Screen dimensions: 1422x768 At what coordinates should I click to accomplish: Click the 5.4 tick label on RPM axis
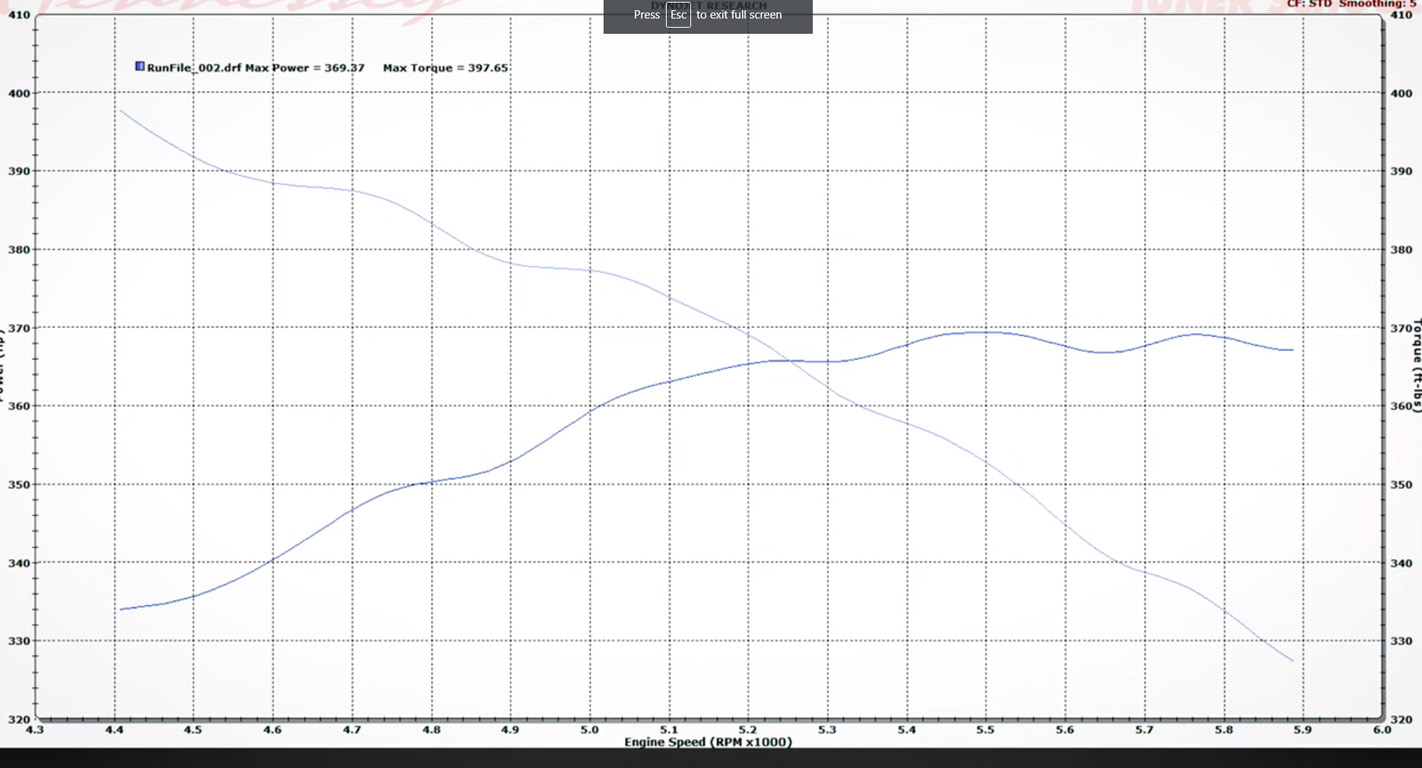point(906,730)
